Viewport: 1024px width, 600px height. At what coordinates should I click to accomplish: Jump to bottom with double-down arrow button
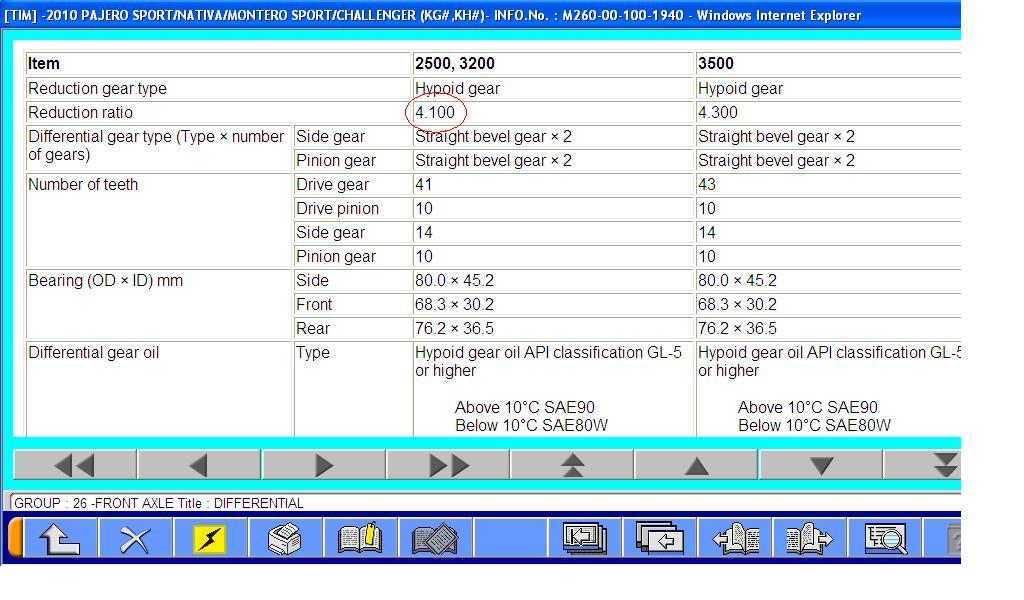pyautogui.click(x=943, y=465)
